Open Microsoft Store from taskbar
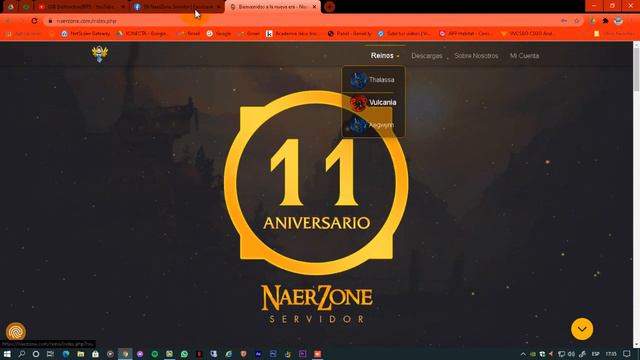 pyautogui.click(x=95, y=354)
